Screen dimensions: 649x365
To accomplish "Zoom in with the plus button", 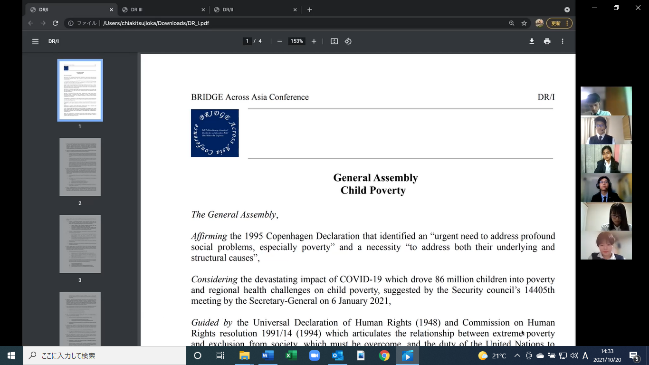I will pyautogui.click(x=314, y=41).
